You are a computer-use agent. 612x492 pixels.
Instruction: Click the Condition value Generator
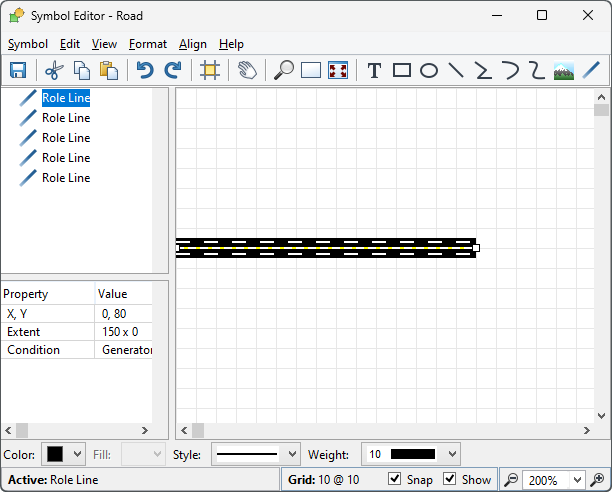pyautogui.click(x=127, y=350)
